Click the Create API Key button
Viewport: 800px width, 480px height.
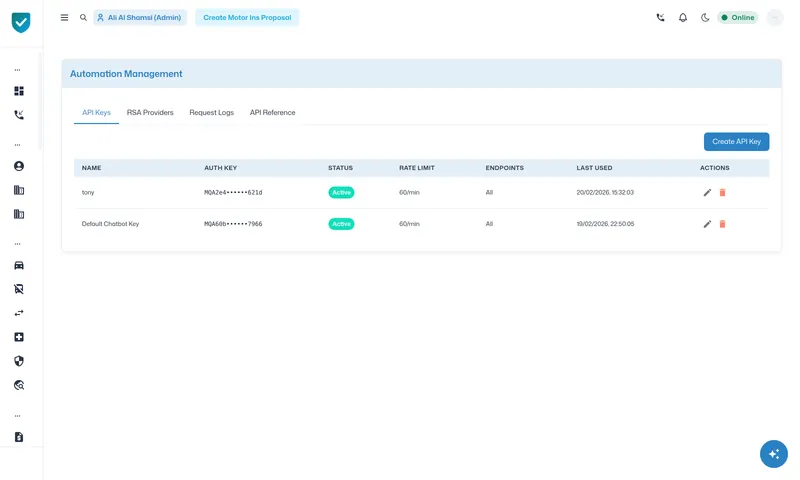point(736,142)
